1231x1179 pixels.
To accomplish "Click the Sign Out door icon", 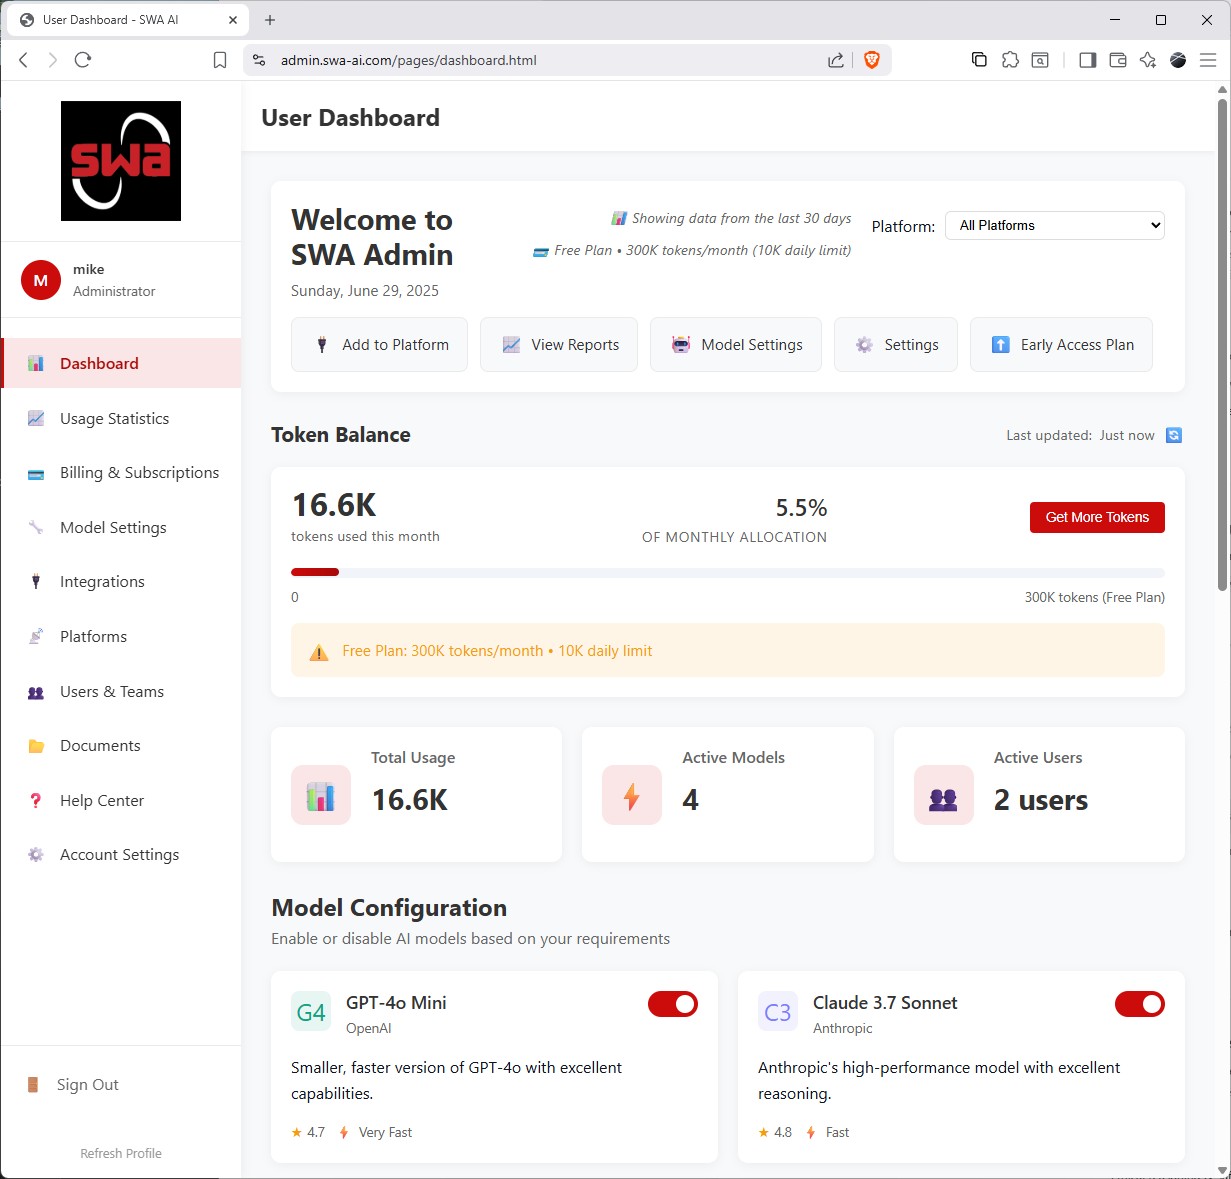I will 33,1085.
